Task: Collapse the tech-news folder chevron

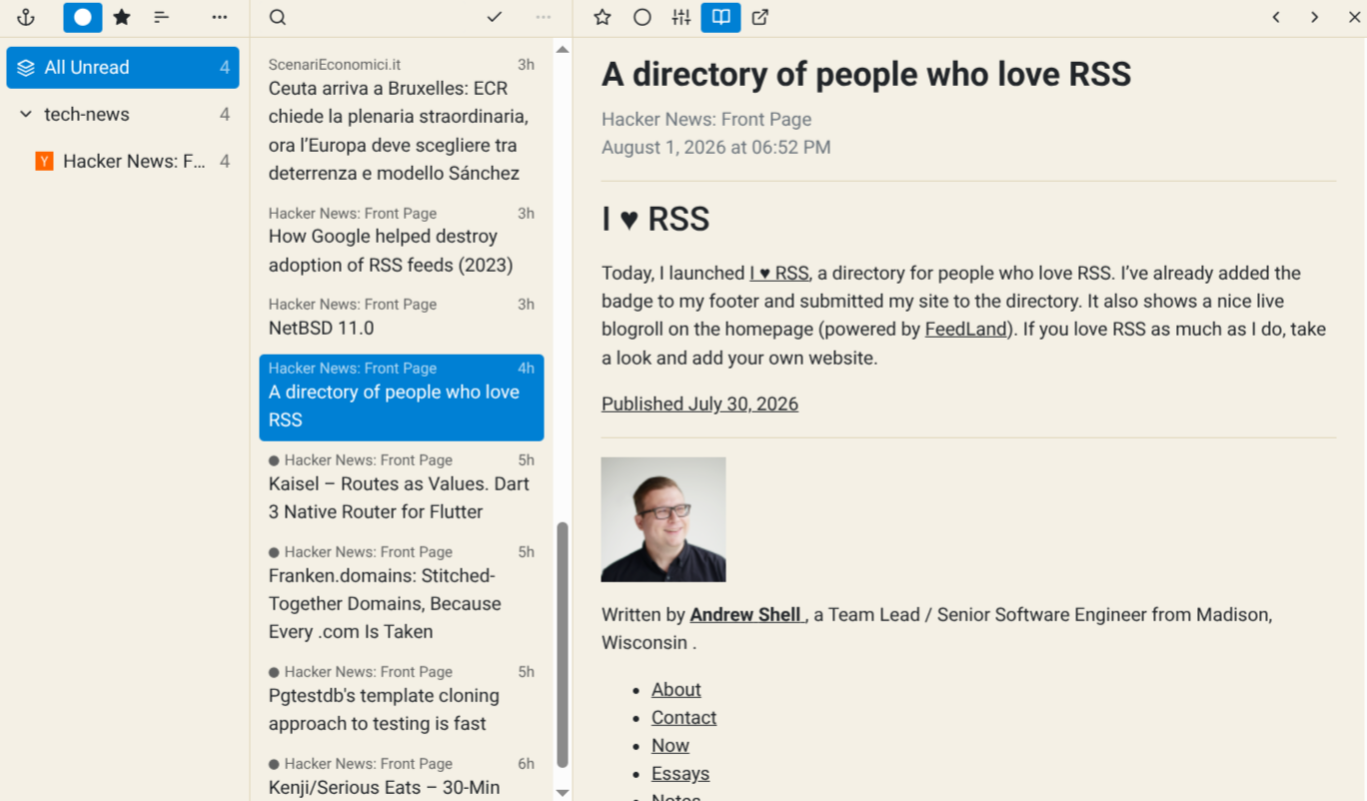Action: pos(26,114)
